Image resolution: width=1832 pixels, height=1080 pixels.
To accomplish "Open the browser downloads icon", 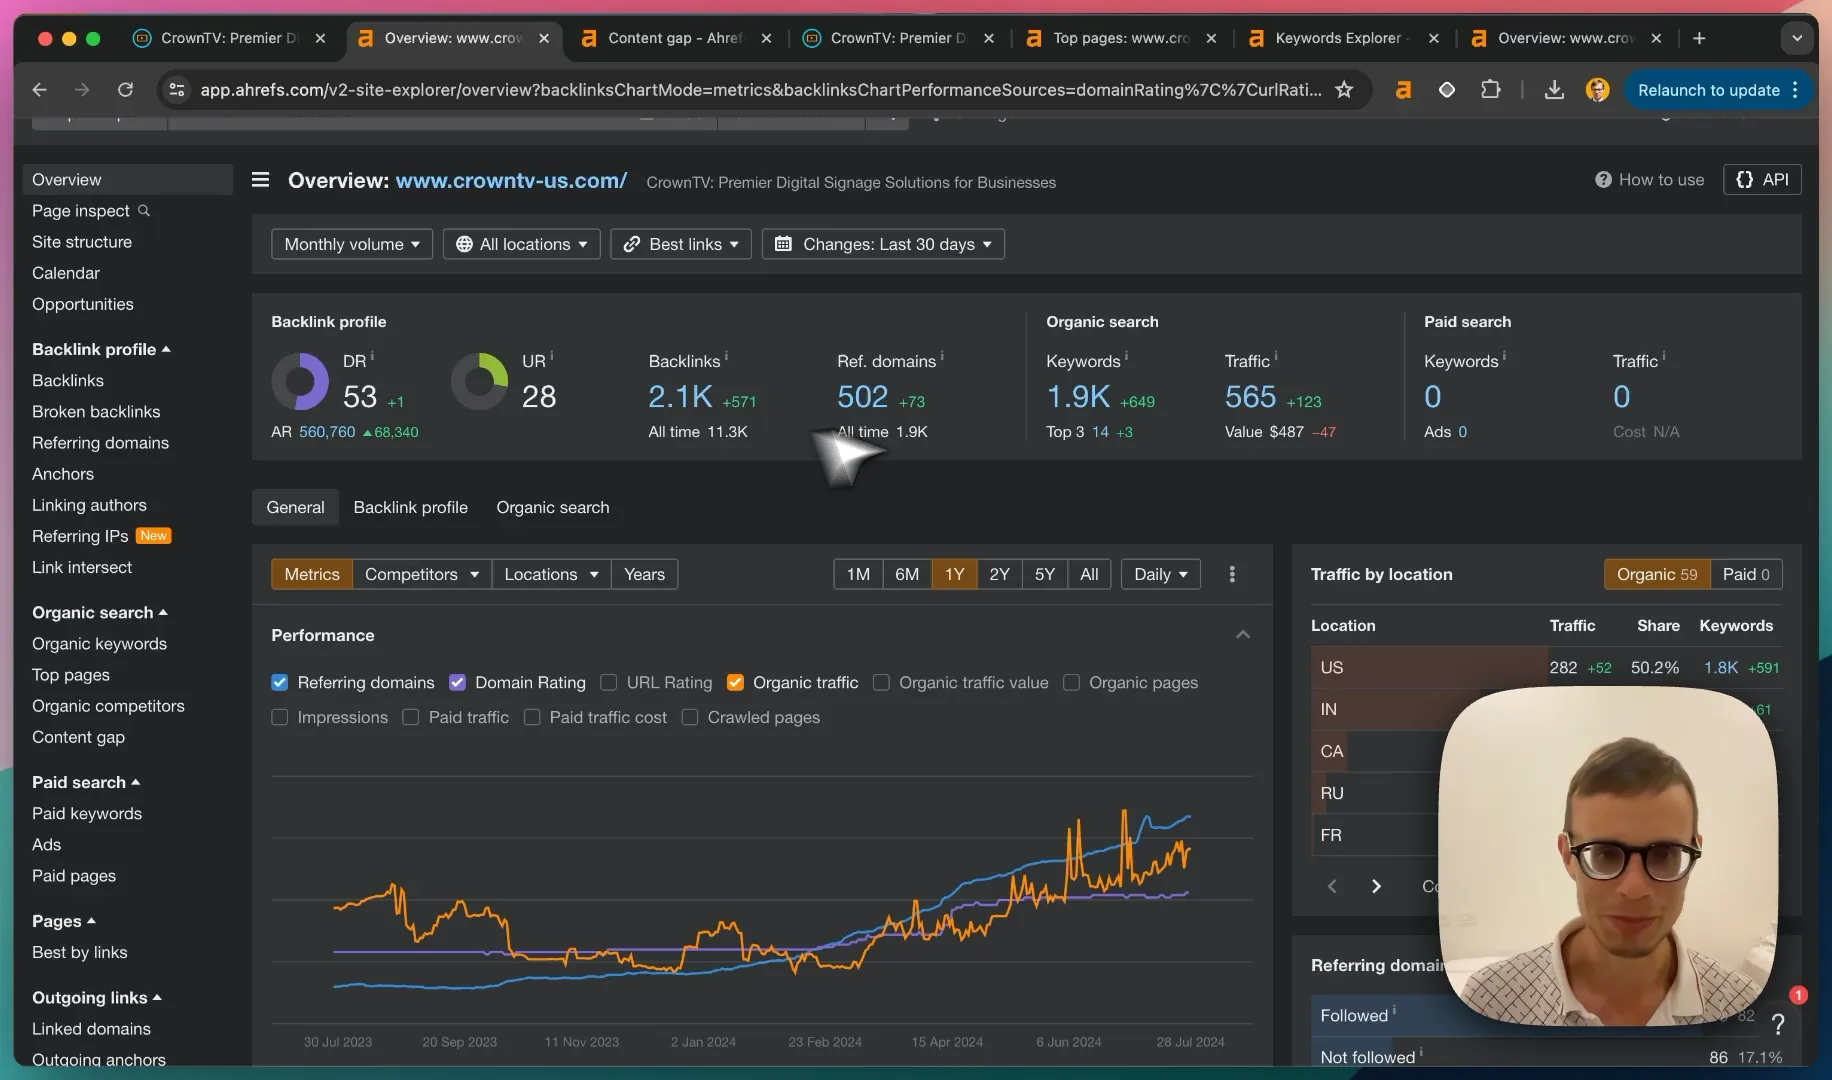I will click(x=1554, y=90).
